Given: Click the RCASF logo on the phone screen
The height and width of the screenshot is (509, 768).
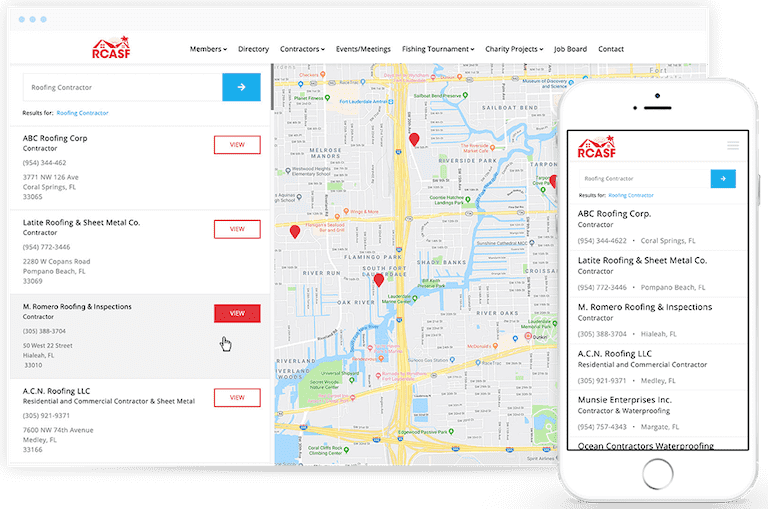Looking at the screenshot, I should tap(597, 146).
